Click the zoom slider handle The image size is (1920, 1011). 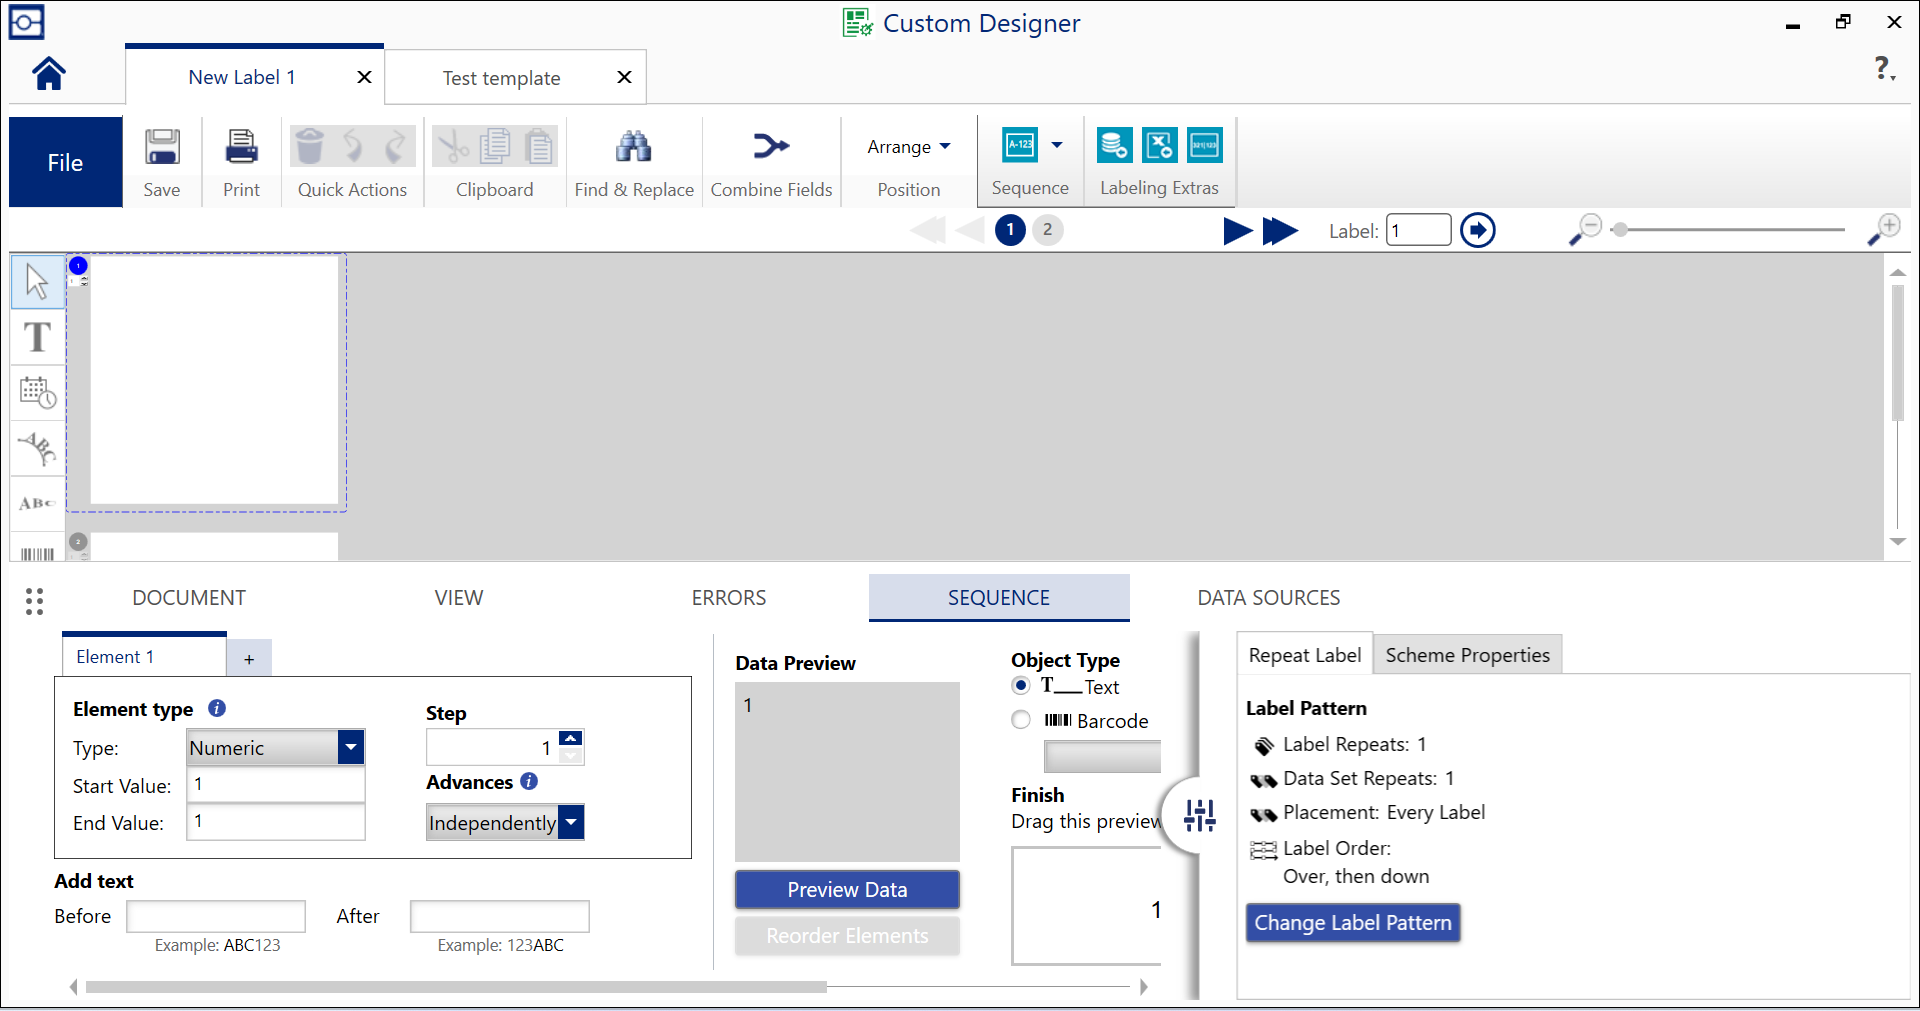[1620, 230]
